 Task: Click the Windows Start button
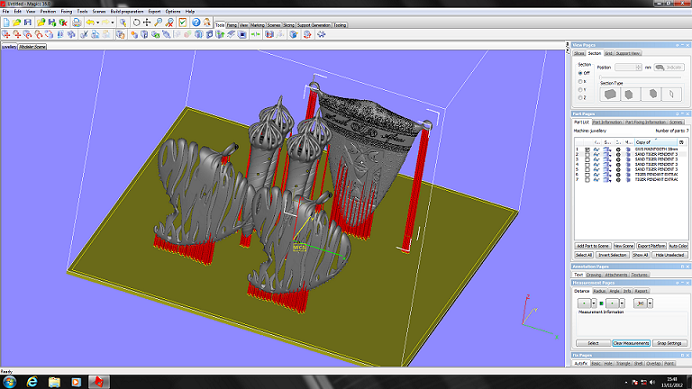pos(9,382)
